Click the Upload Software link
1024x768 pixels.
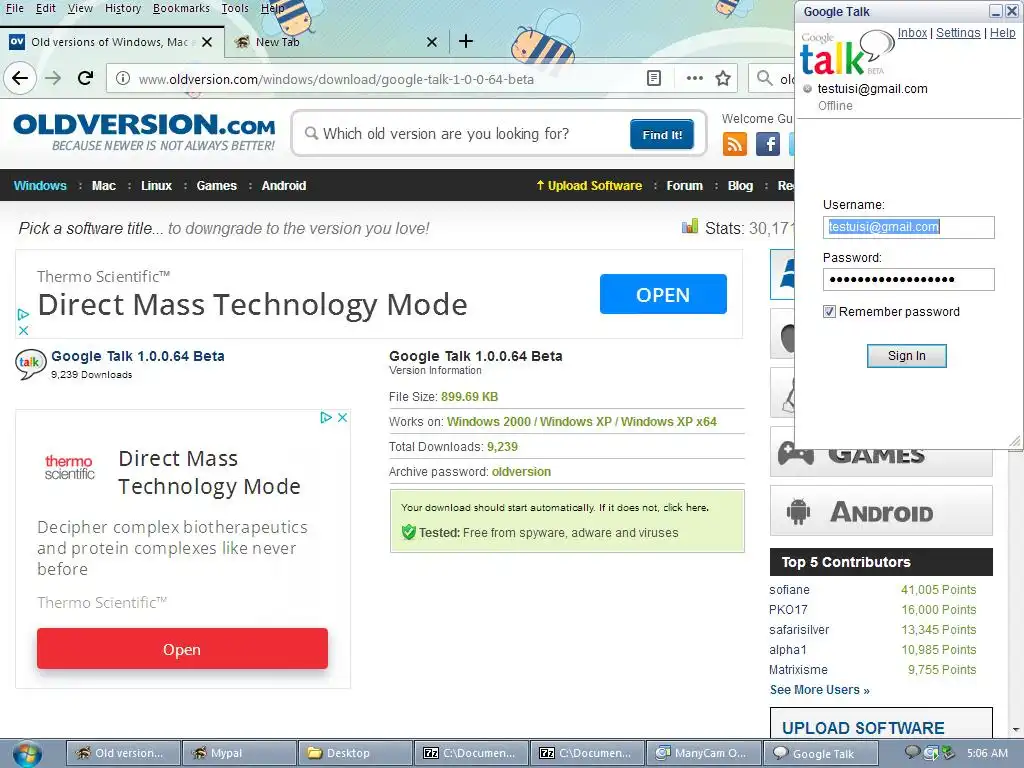pos(589,185)
